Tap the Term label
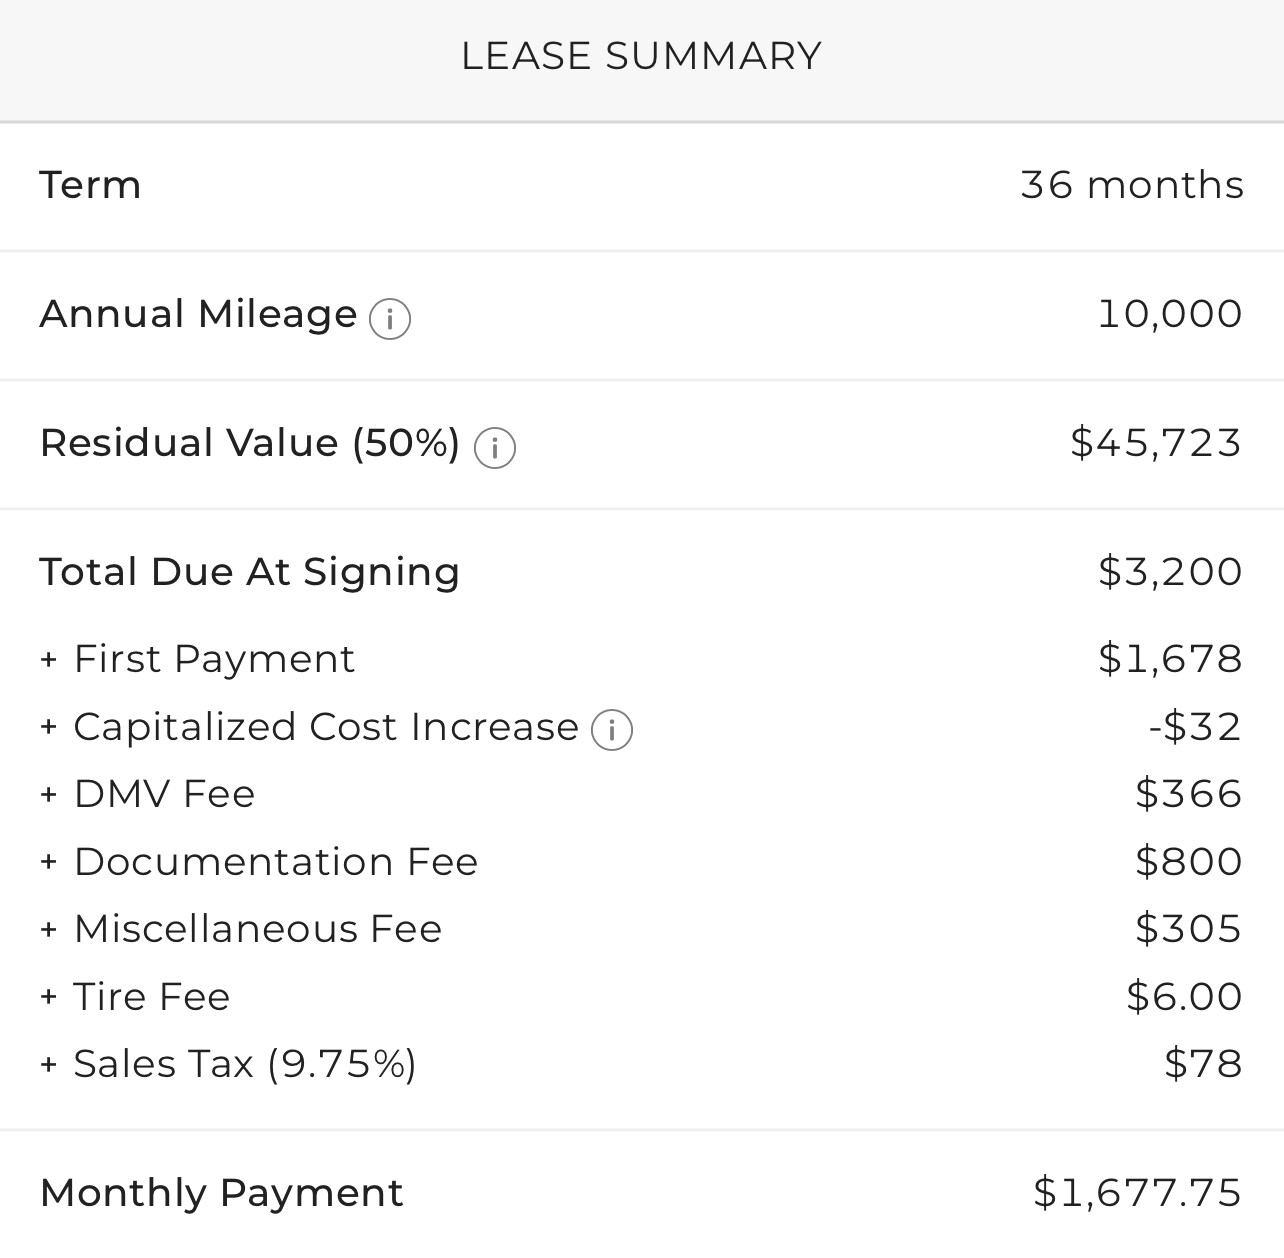Image resolution: width=1284 pixels, height=1258 pixels. (90, 185)
